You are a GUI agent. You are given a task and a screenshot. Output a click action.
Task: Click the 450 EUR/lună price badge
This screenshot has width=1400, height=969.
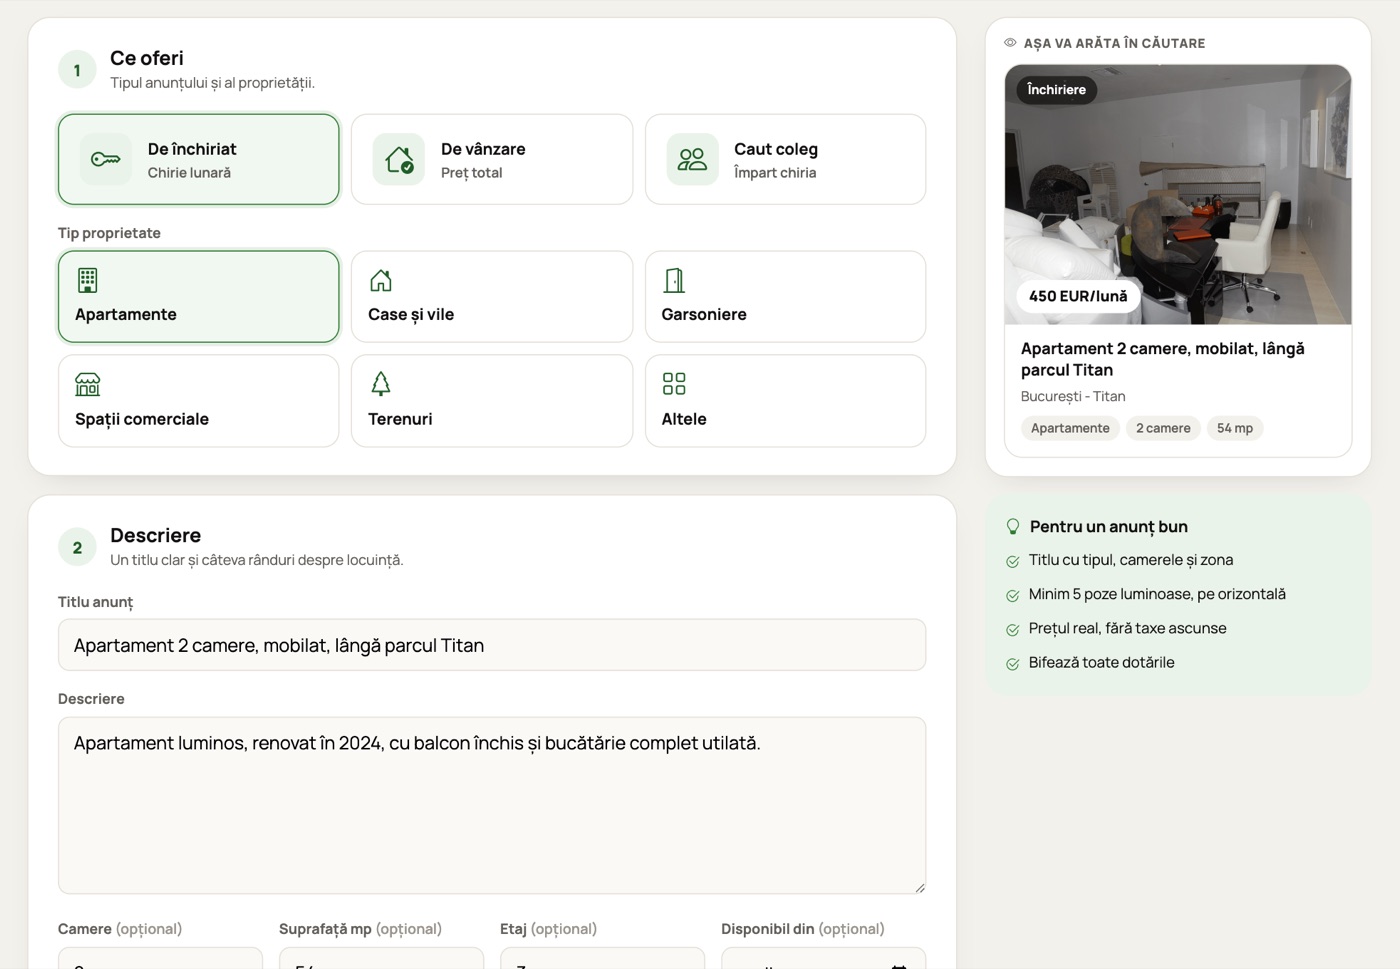(x=1078, y=296)
